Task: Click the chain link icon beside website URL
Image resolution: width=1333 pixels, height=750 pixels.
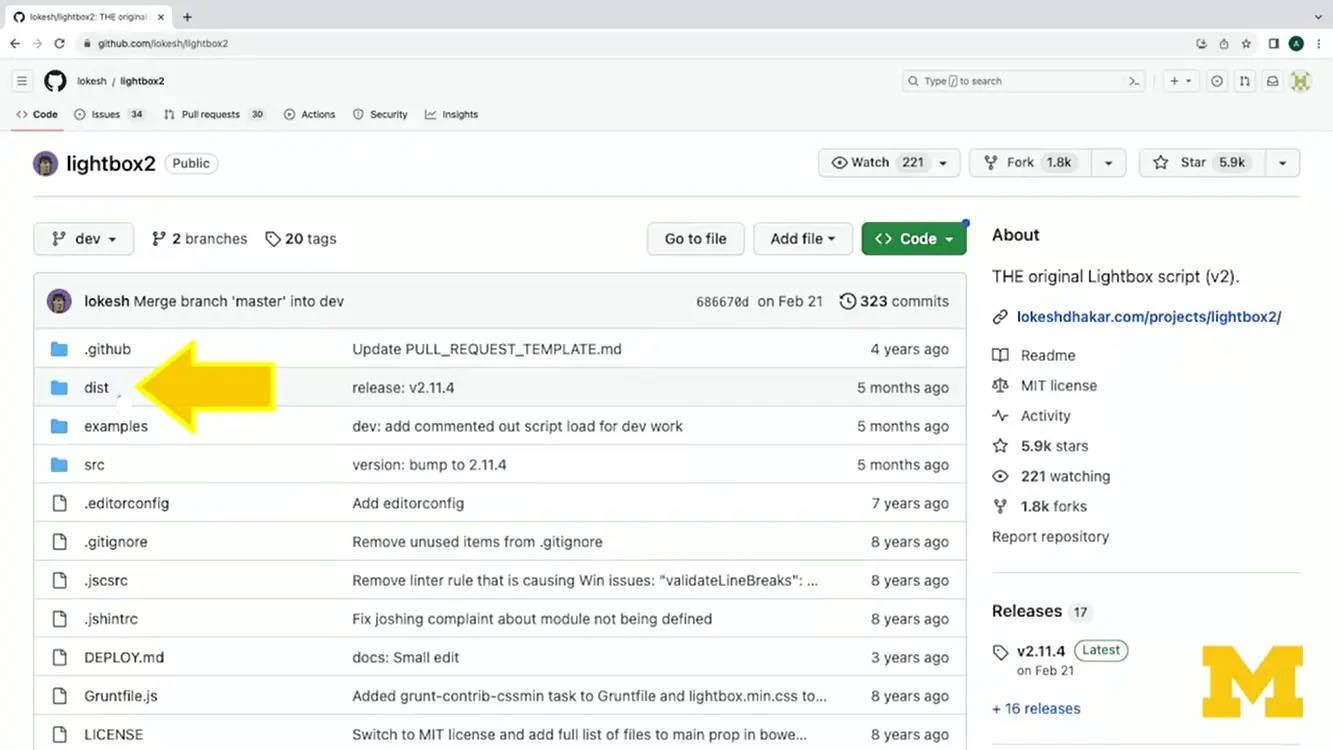Action: [1000, 317]
